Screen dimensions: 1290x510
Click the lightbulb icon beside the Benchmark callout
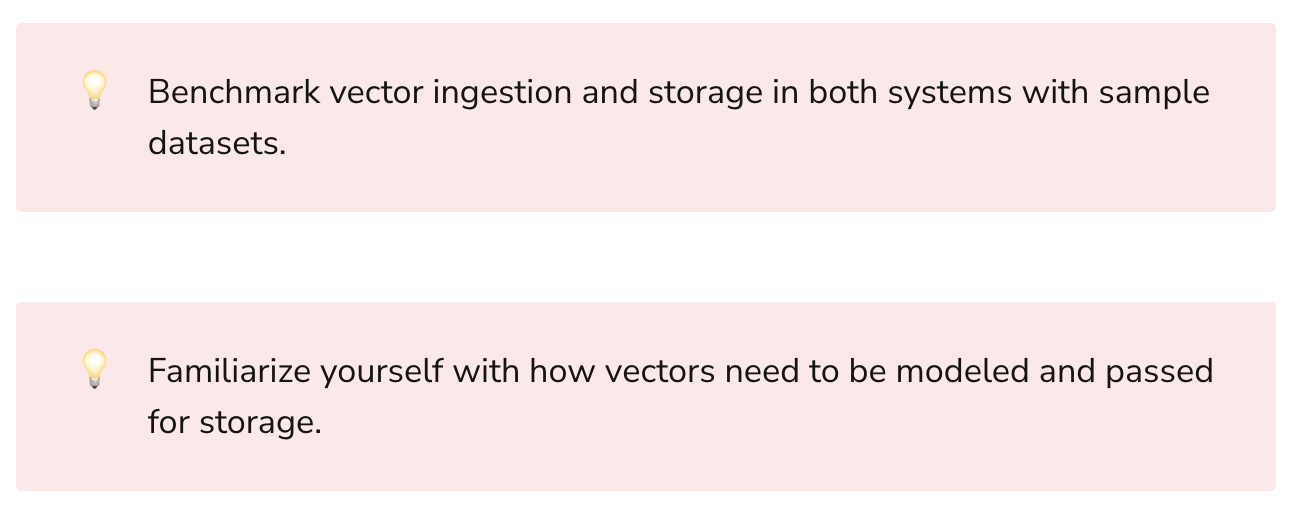point(94,91)
